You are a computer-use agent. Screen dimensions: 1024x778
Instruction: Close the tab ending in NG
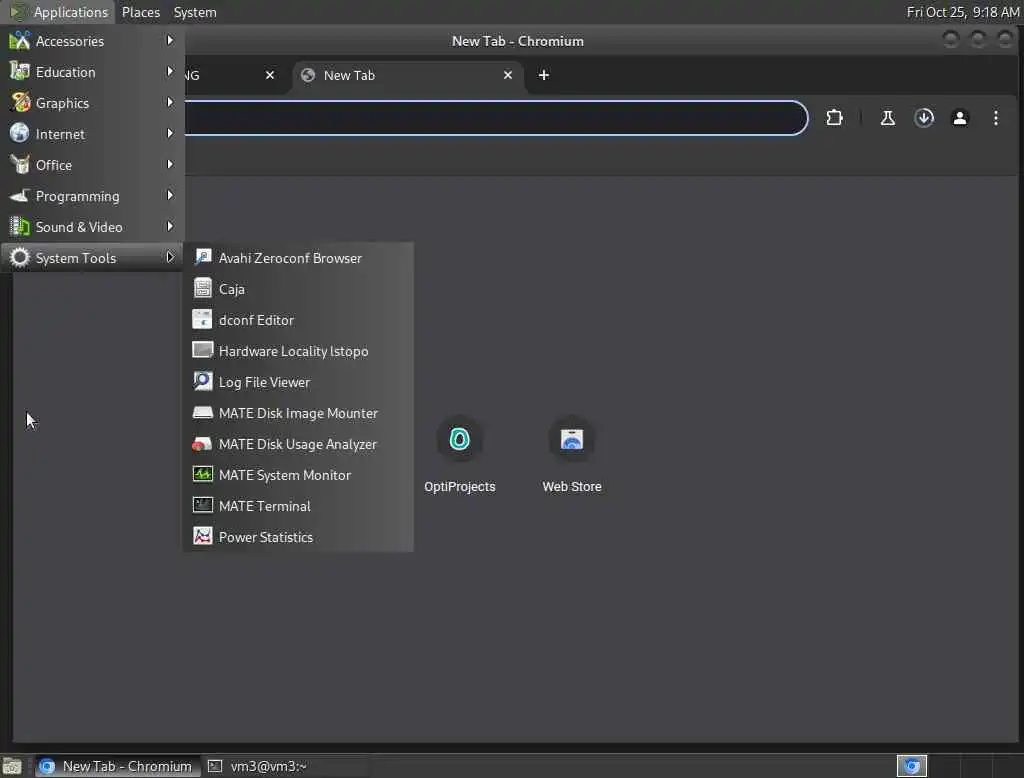(x=270, y=75)
